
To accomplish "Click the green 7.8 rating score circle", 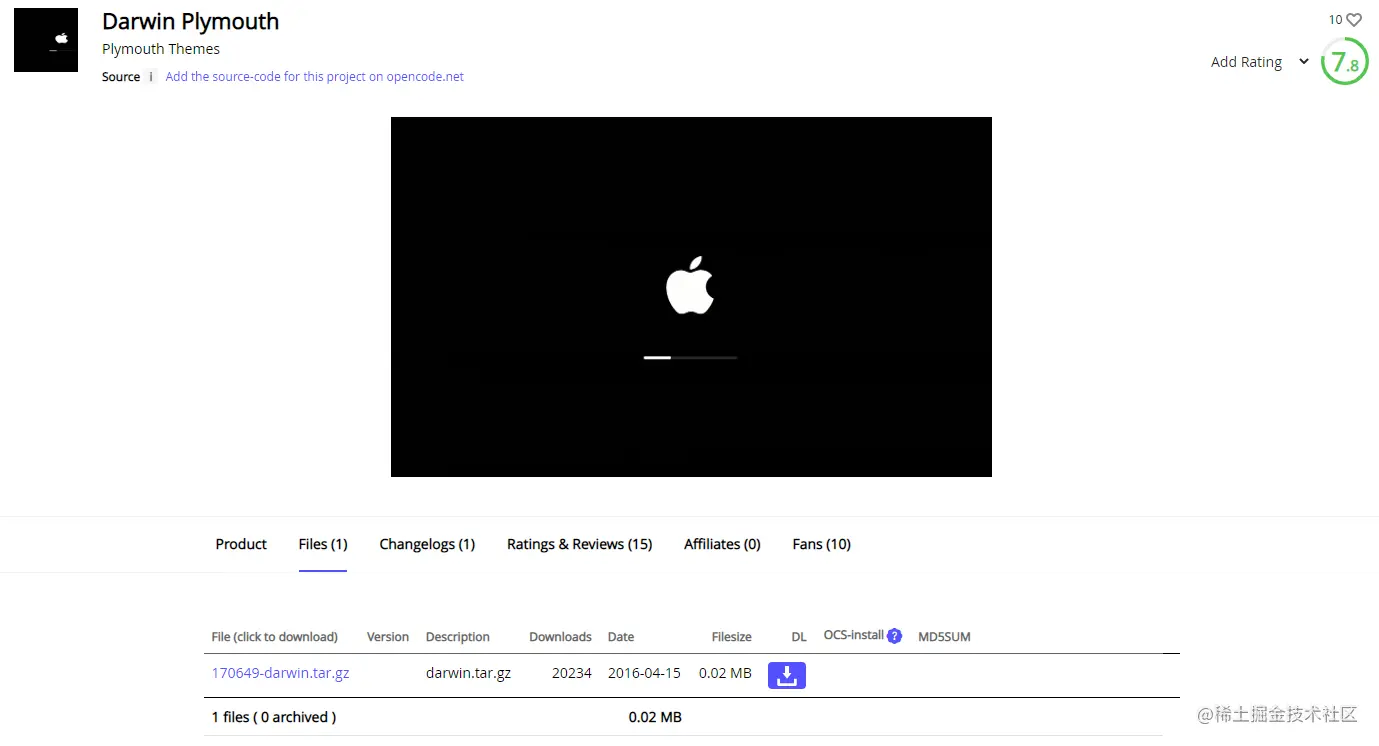I will tap(1344, 61).
